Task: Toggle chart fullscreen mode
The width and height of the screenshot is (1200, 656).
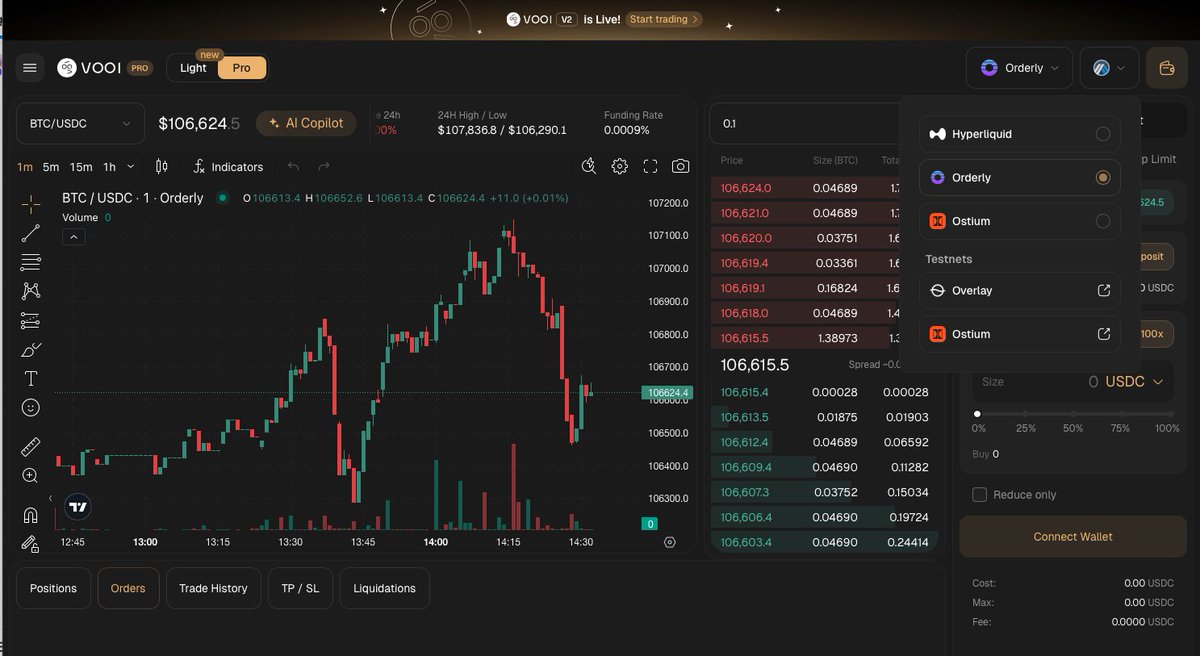Action: tap(650, 167)
